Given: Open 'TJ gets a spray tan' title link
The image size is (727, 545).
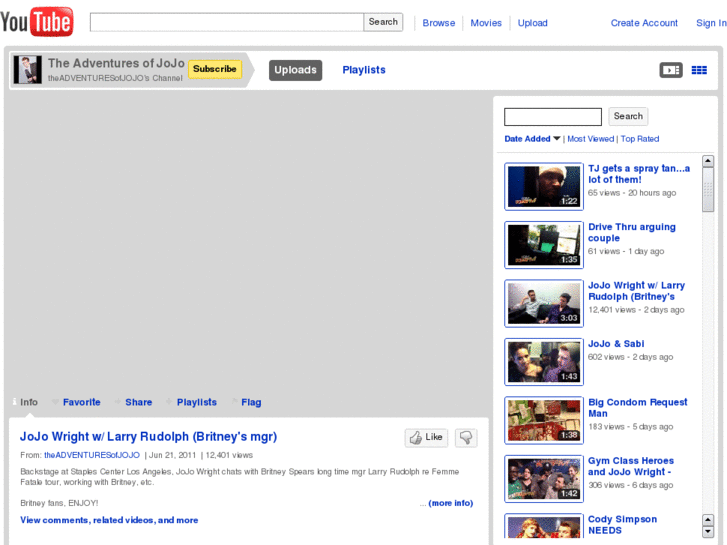Looking at the screenshot, I should click(x=639, y=174).
